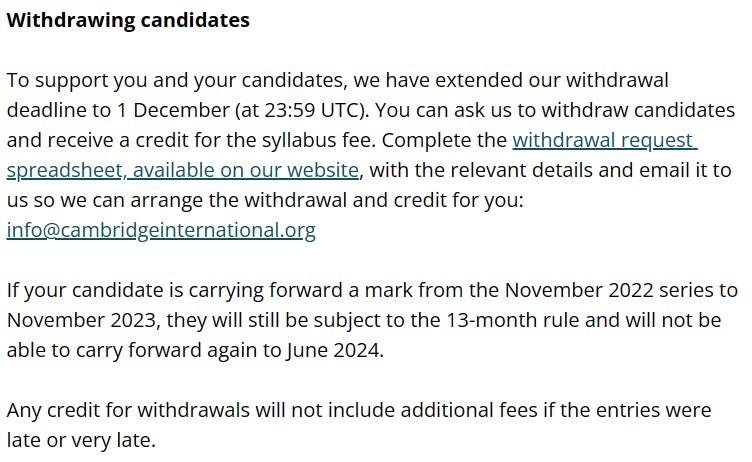The width and height of the screenshot is (752, 462).
Task: Click the 'available on our website' link text
Action: point(246,170)
